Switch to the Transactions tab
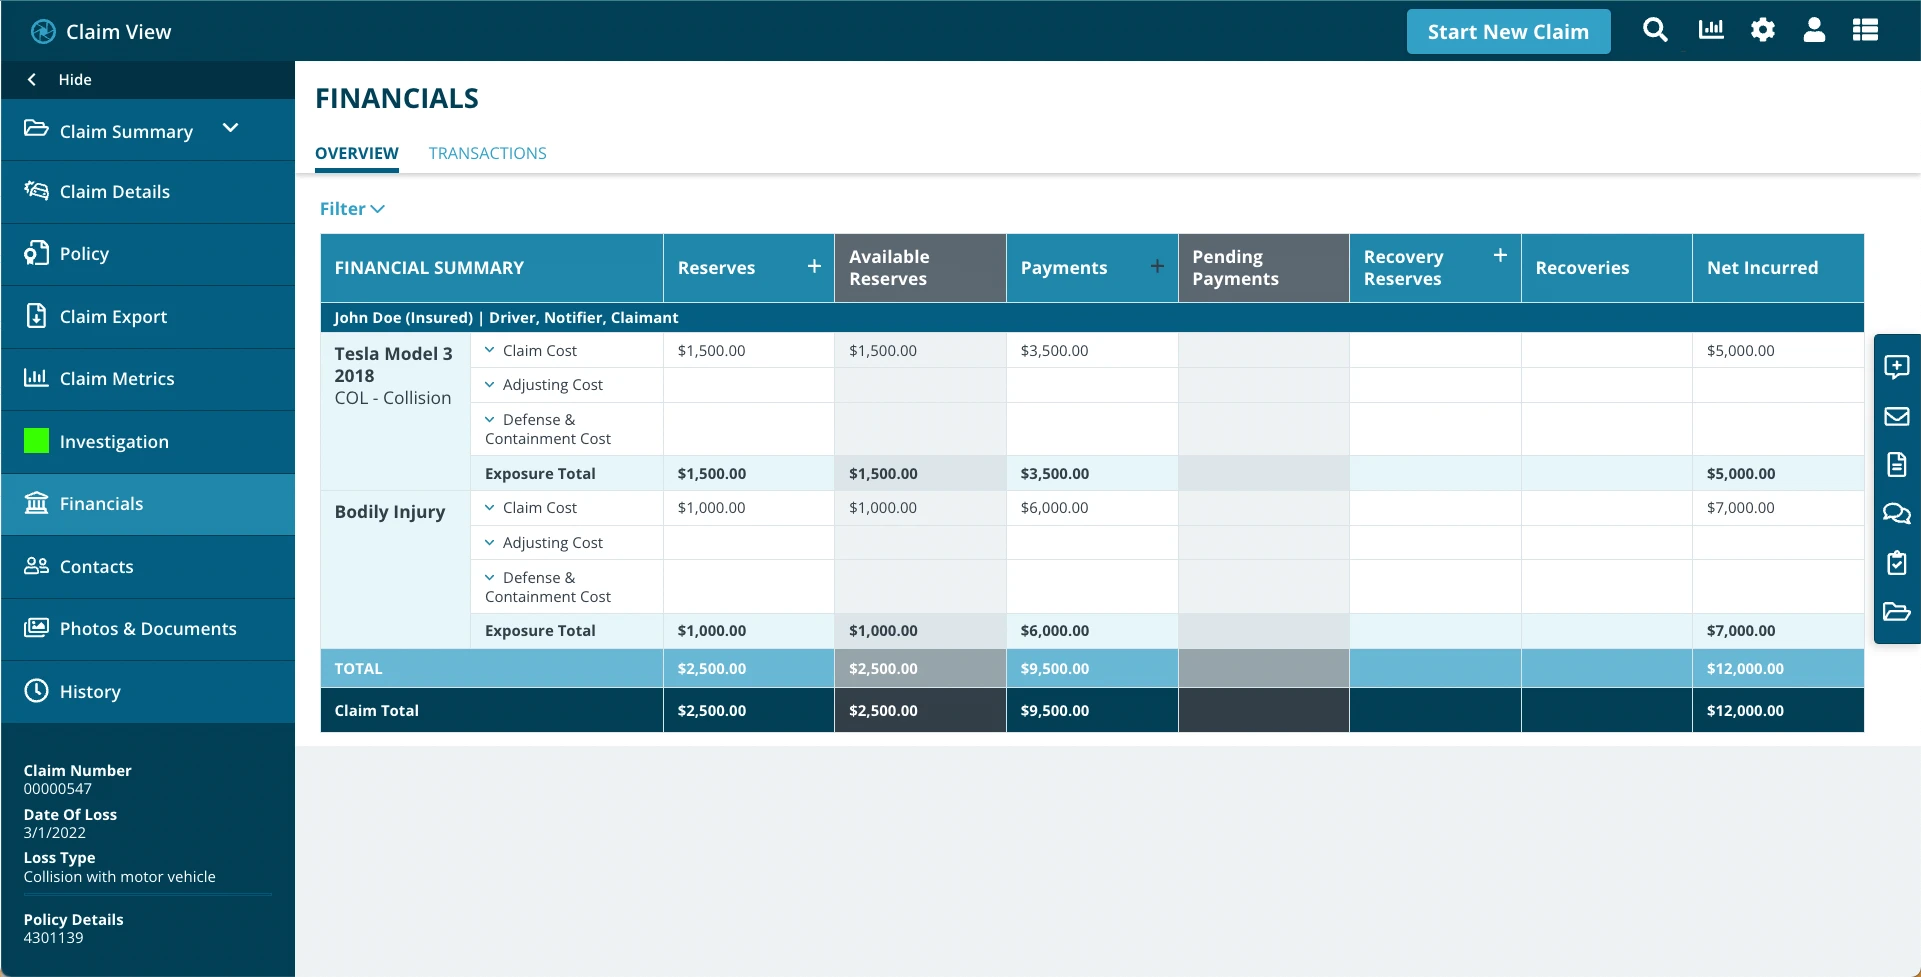 coord(487,152)
